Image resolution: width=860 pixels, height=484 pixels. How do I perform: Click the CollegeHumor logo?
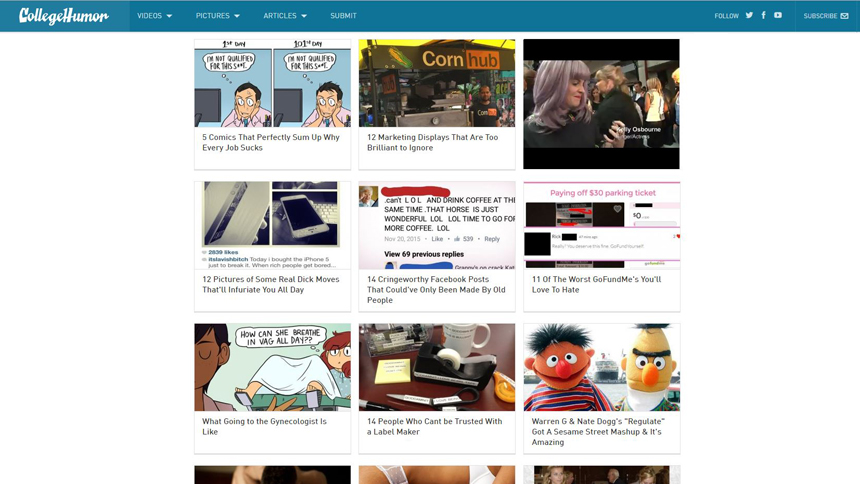click(64, 16)
